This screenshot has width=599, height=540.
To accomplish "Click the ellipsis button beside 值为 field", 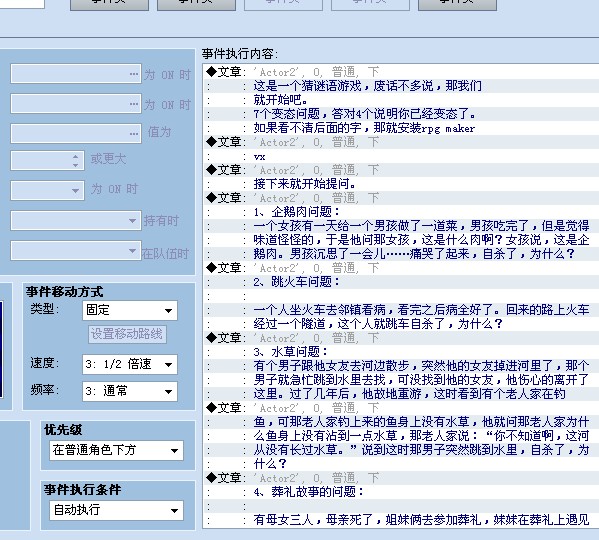I will click(134, 134).
